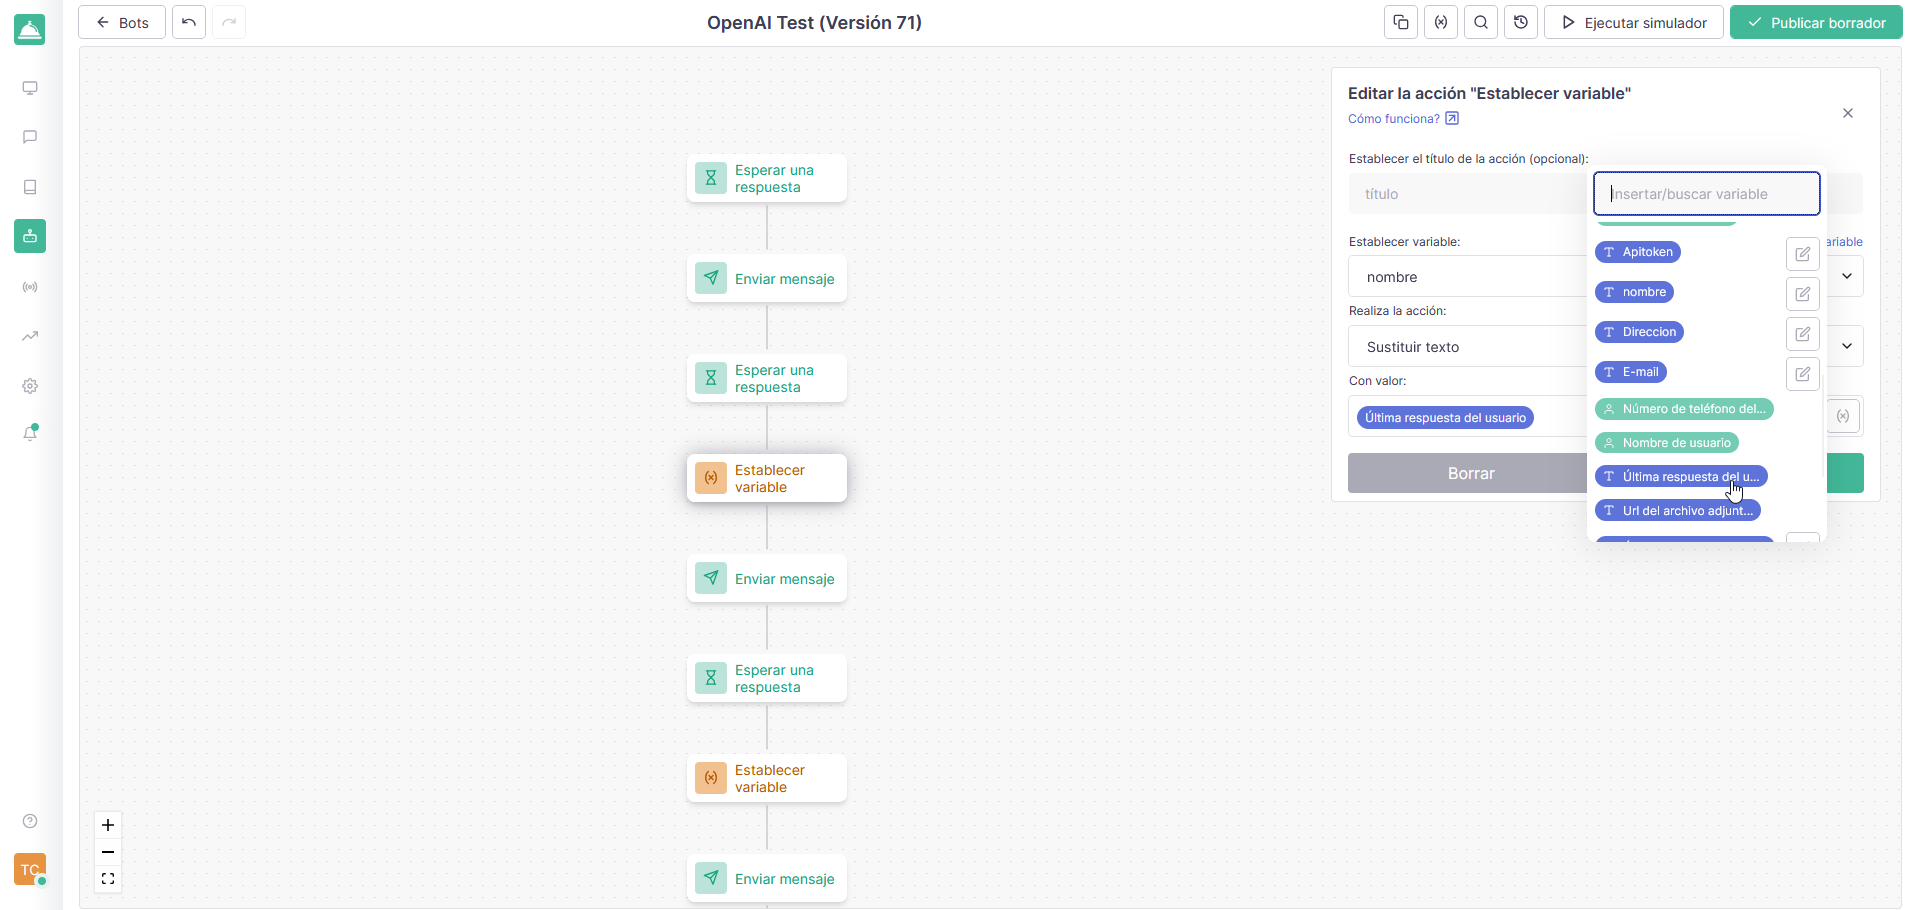Click the fit-to-screen canvas icon
Screen dimensions: 1918x910
pos(108,879)
